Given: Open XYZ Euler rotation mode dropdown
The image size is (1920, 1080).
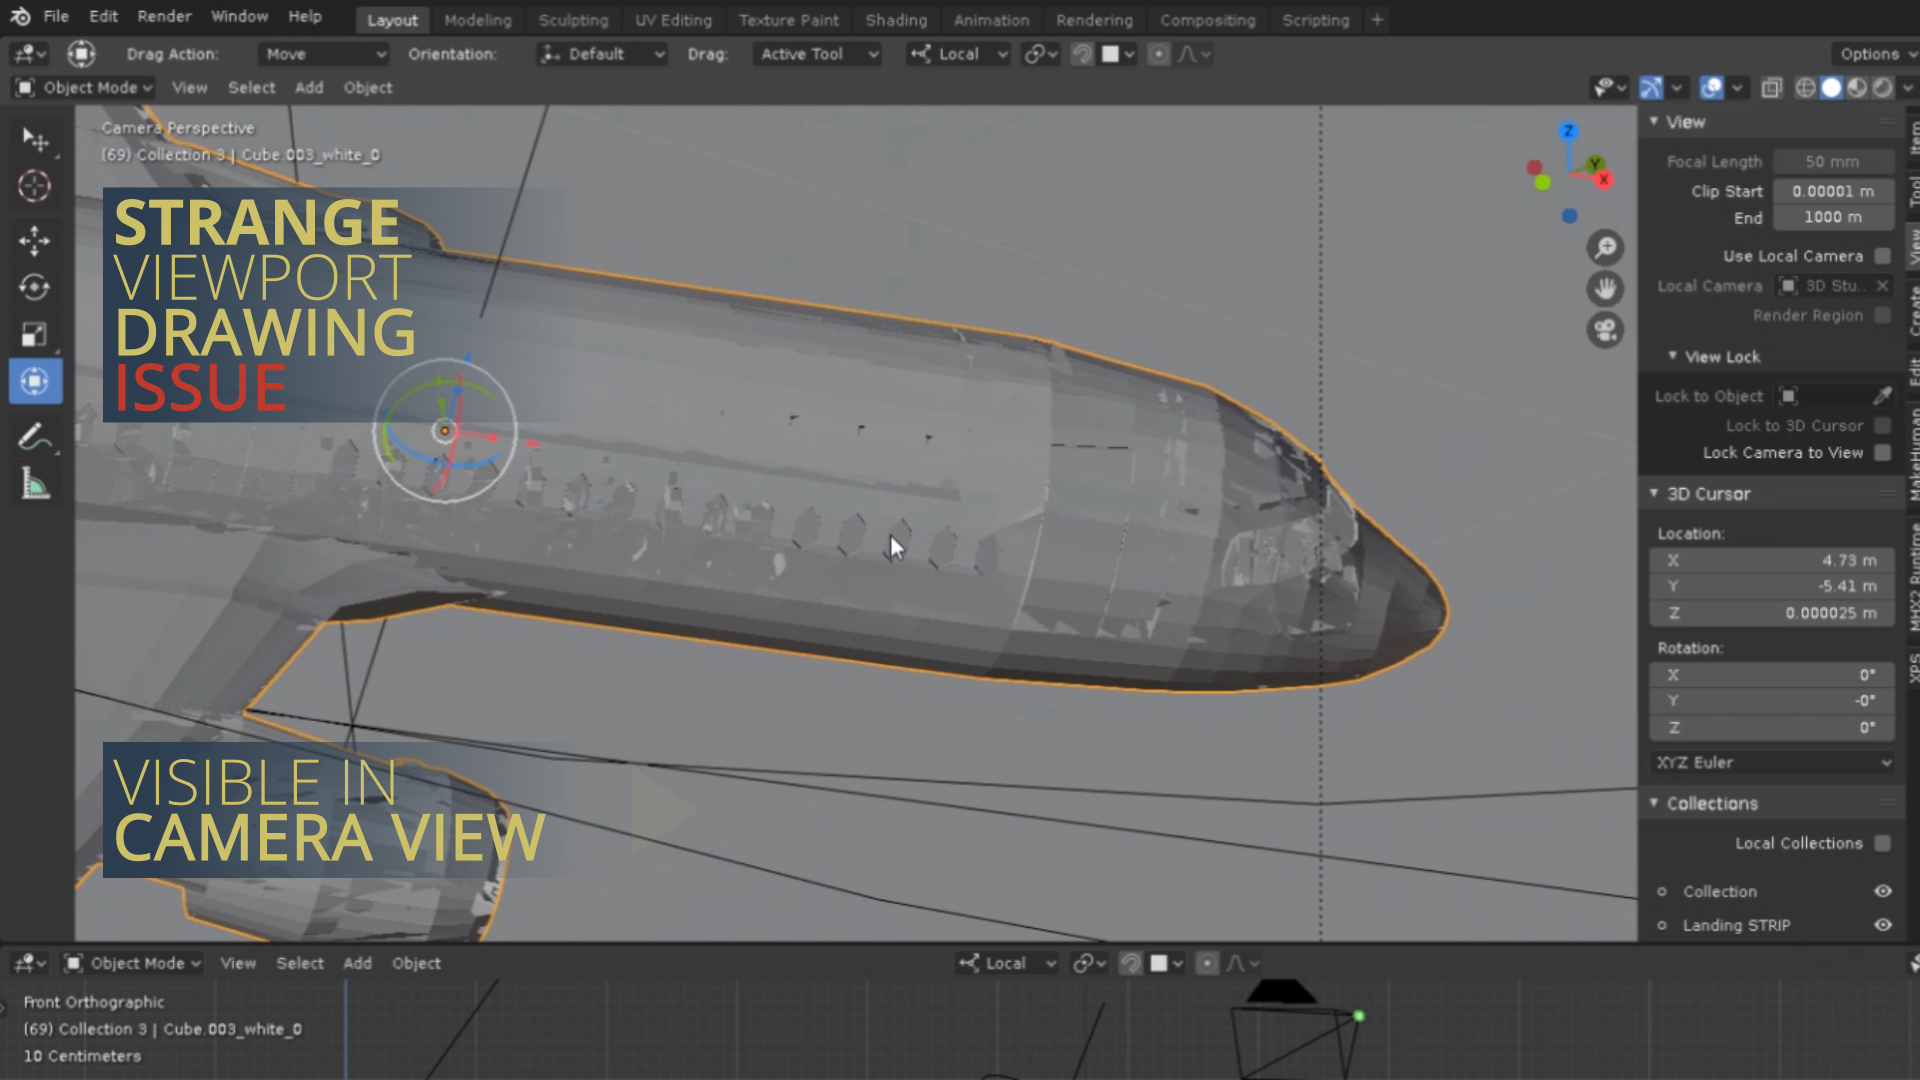Looking at the screenshot, I should click(x=1772, y=763).
